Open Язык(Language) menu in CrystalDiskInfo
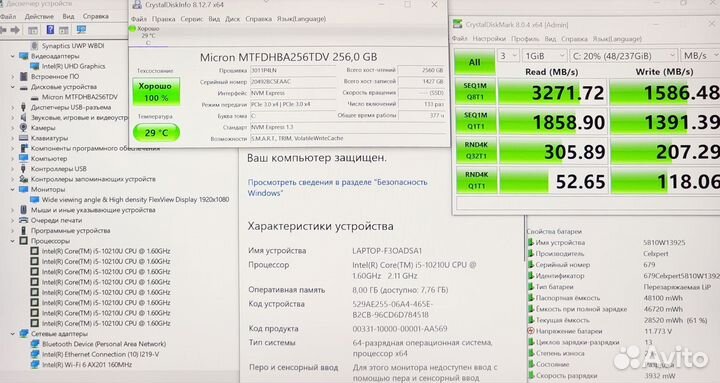The image size is (720, 383). [x=301, y=19]
